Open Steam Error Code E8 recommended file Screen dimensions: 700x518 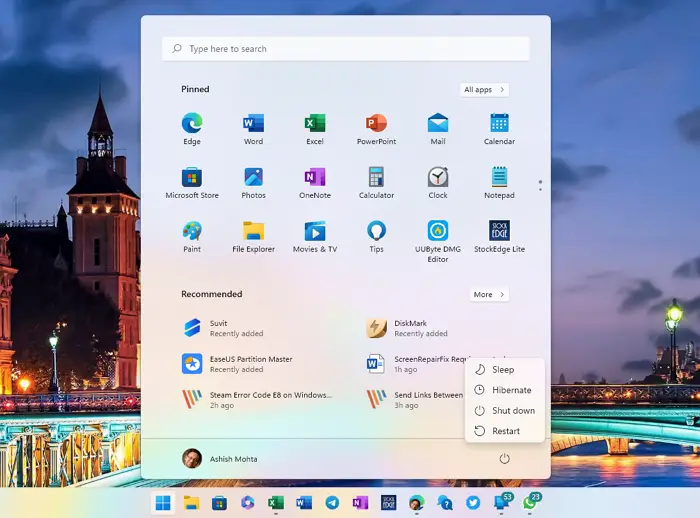pyautogui.click(x=257, y=400)
